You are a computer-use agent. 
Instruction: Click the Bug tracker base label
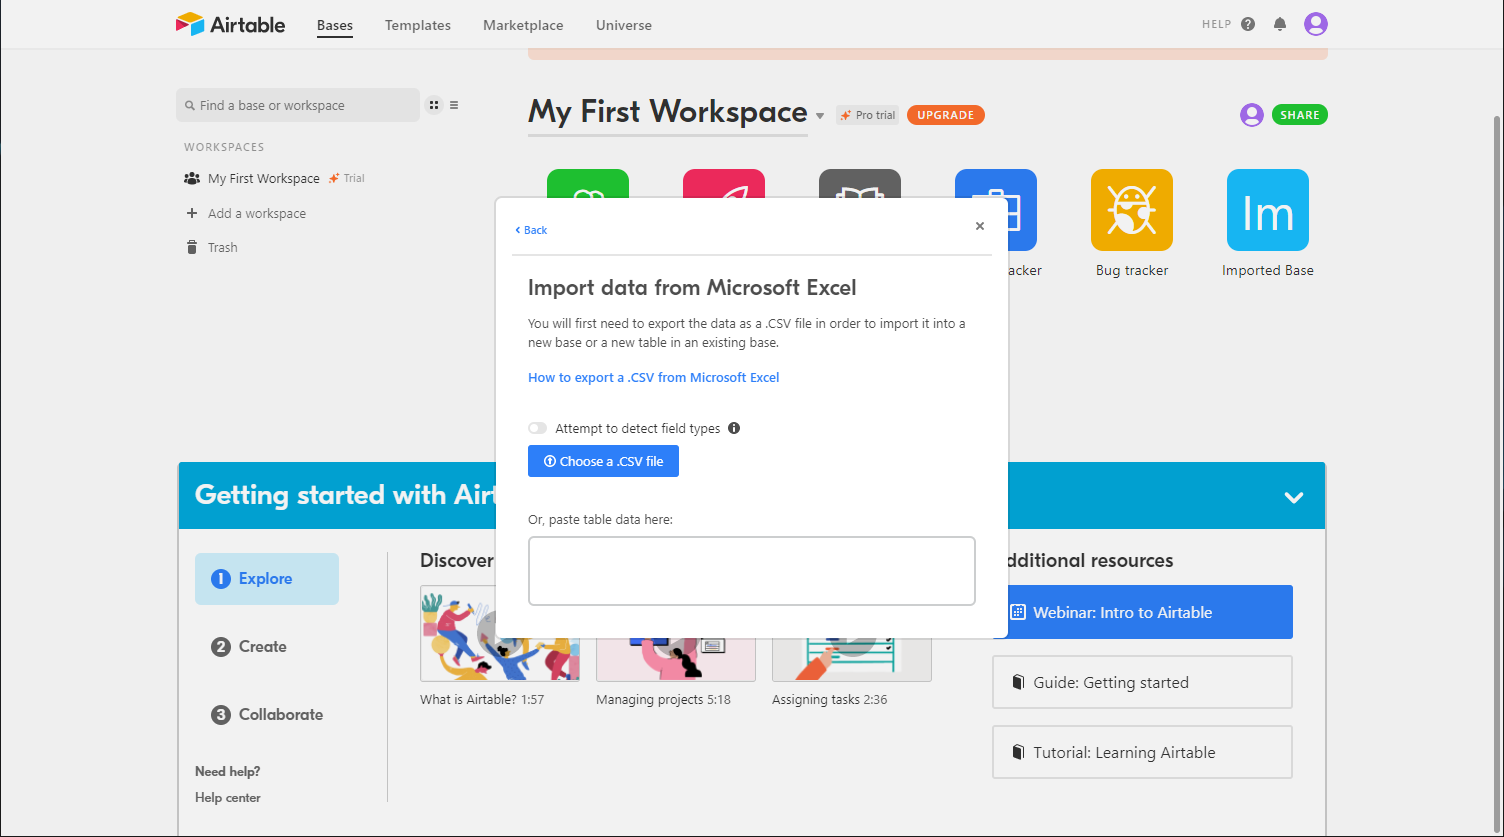click(1132, 270)
